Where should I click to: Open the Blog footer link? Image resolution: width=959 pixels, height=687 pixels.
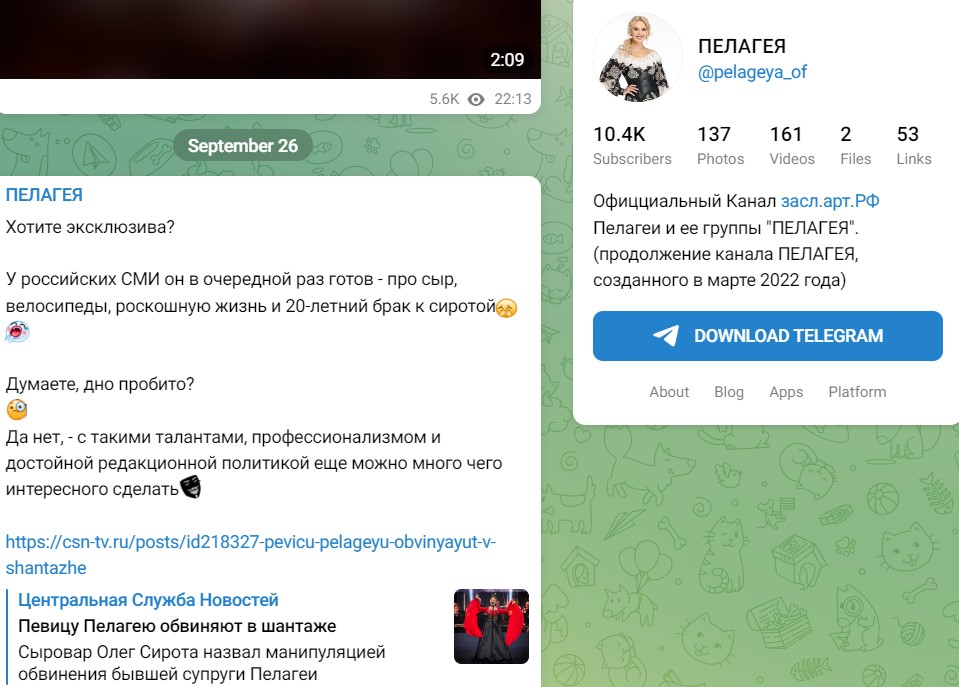(x=729, y=392)
